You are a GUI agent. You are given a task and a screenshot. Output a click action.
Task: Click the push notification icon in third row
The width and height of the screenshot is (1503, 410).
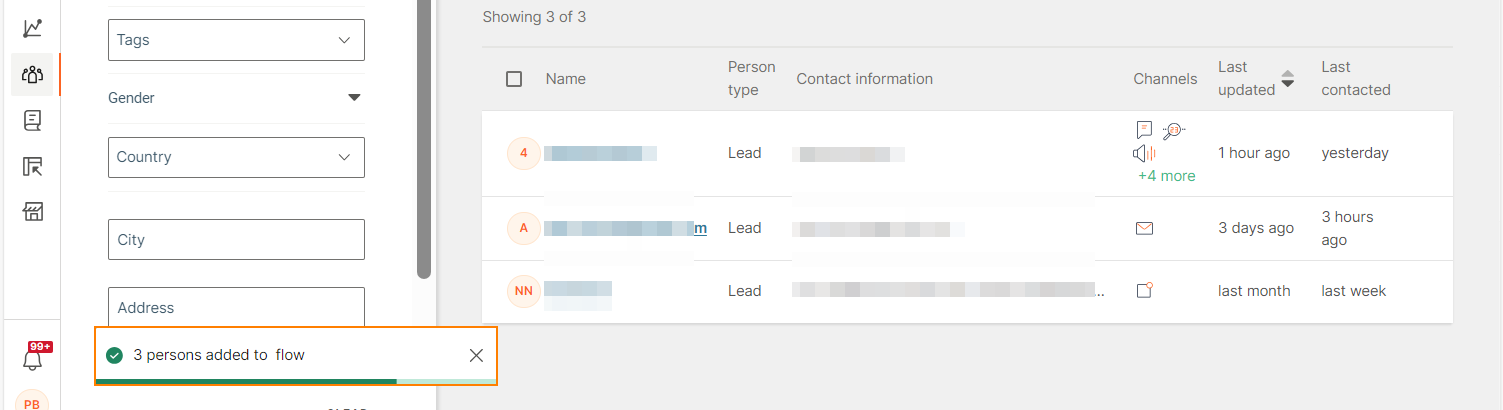[x=1145, y=291]
